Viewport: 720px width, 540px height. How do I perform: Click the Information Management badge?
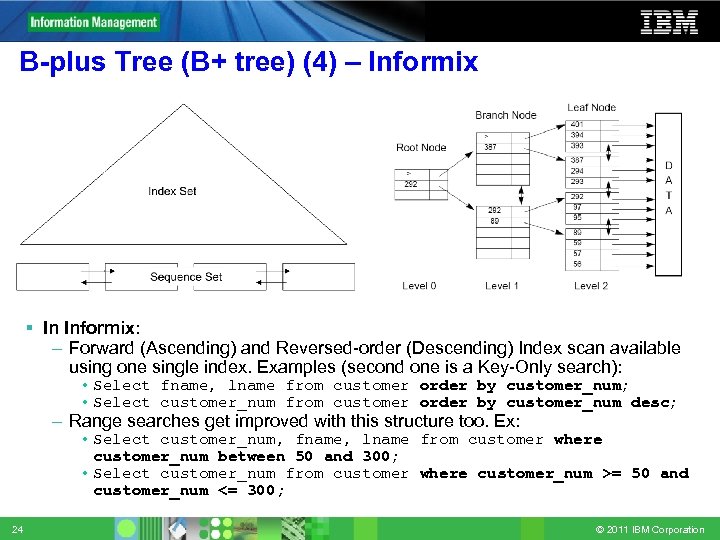94,22
